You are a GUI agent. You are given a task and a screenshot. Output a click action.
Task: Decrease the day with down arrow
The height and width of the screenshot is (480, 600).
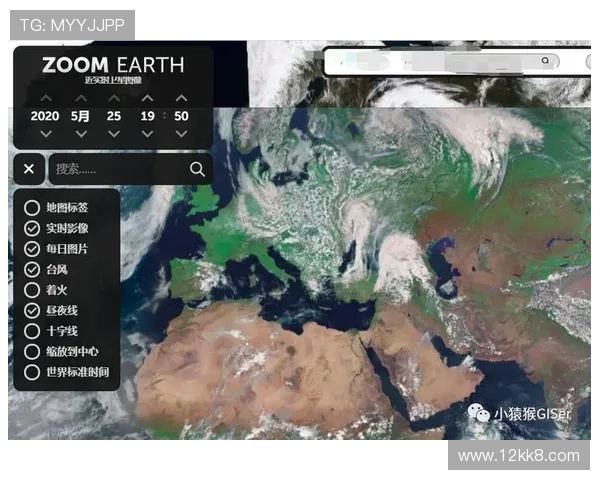tap(114, 133)
